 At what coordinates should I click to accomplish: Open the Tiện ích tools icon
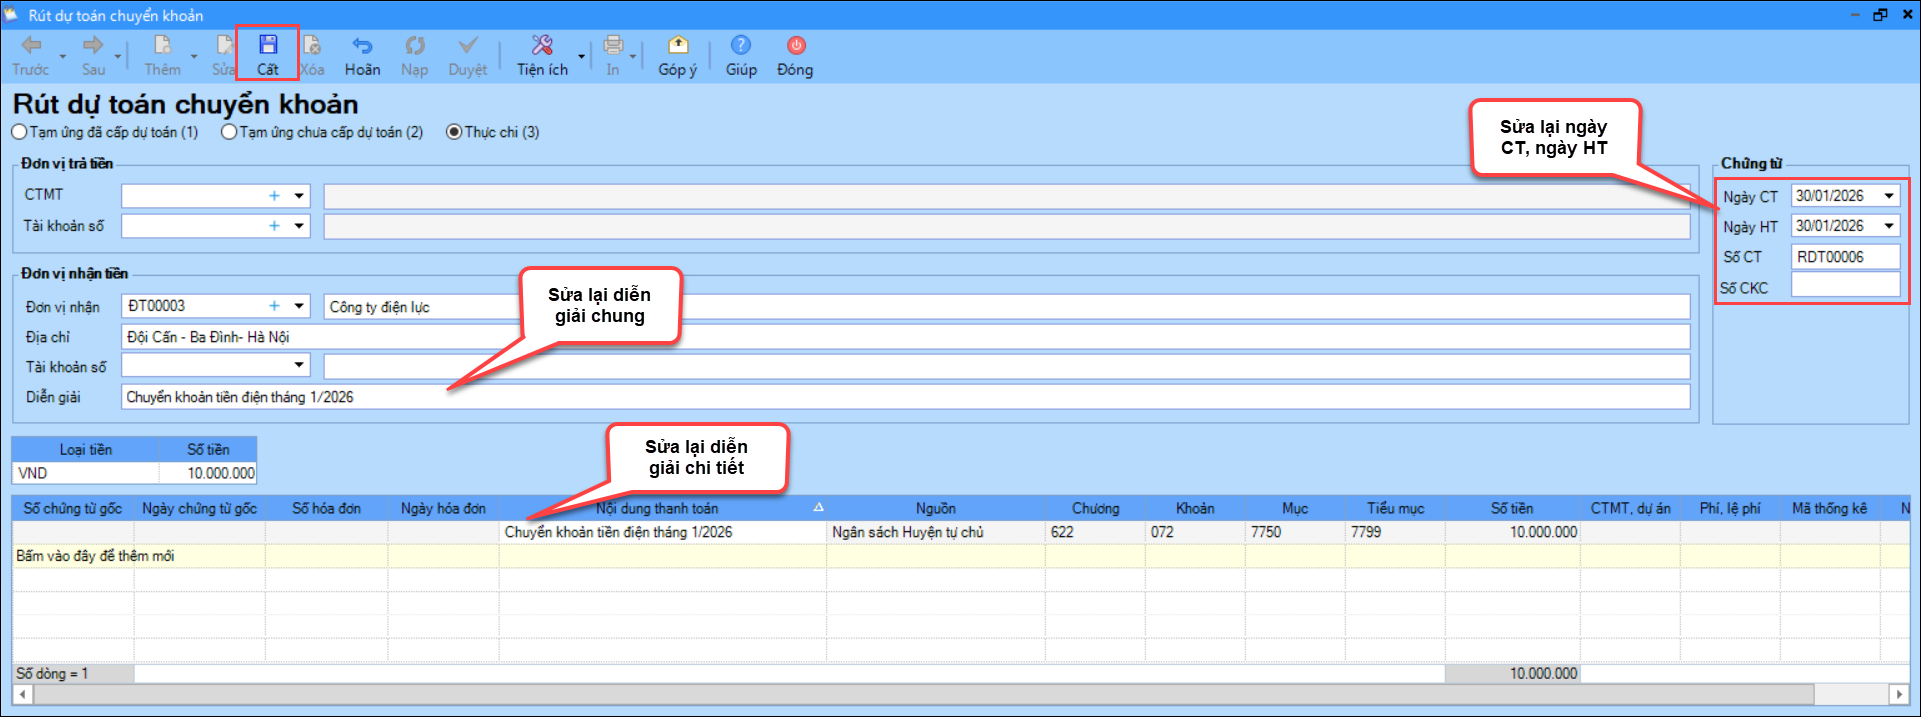tap(542, 45)
